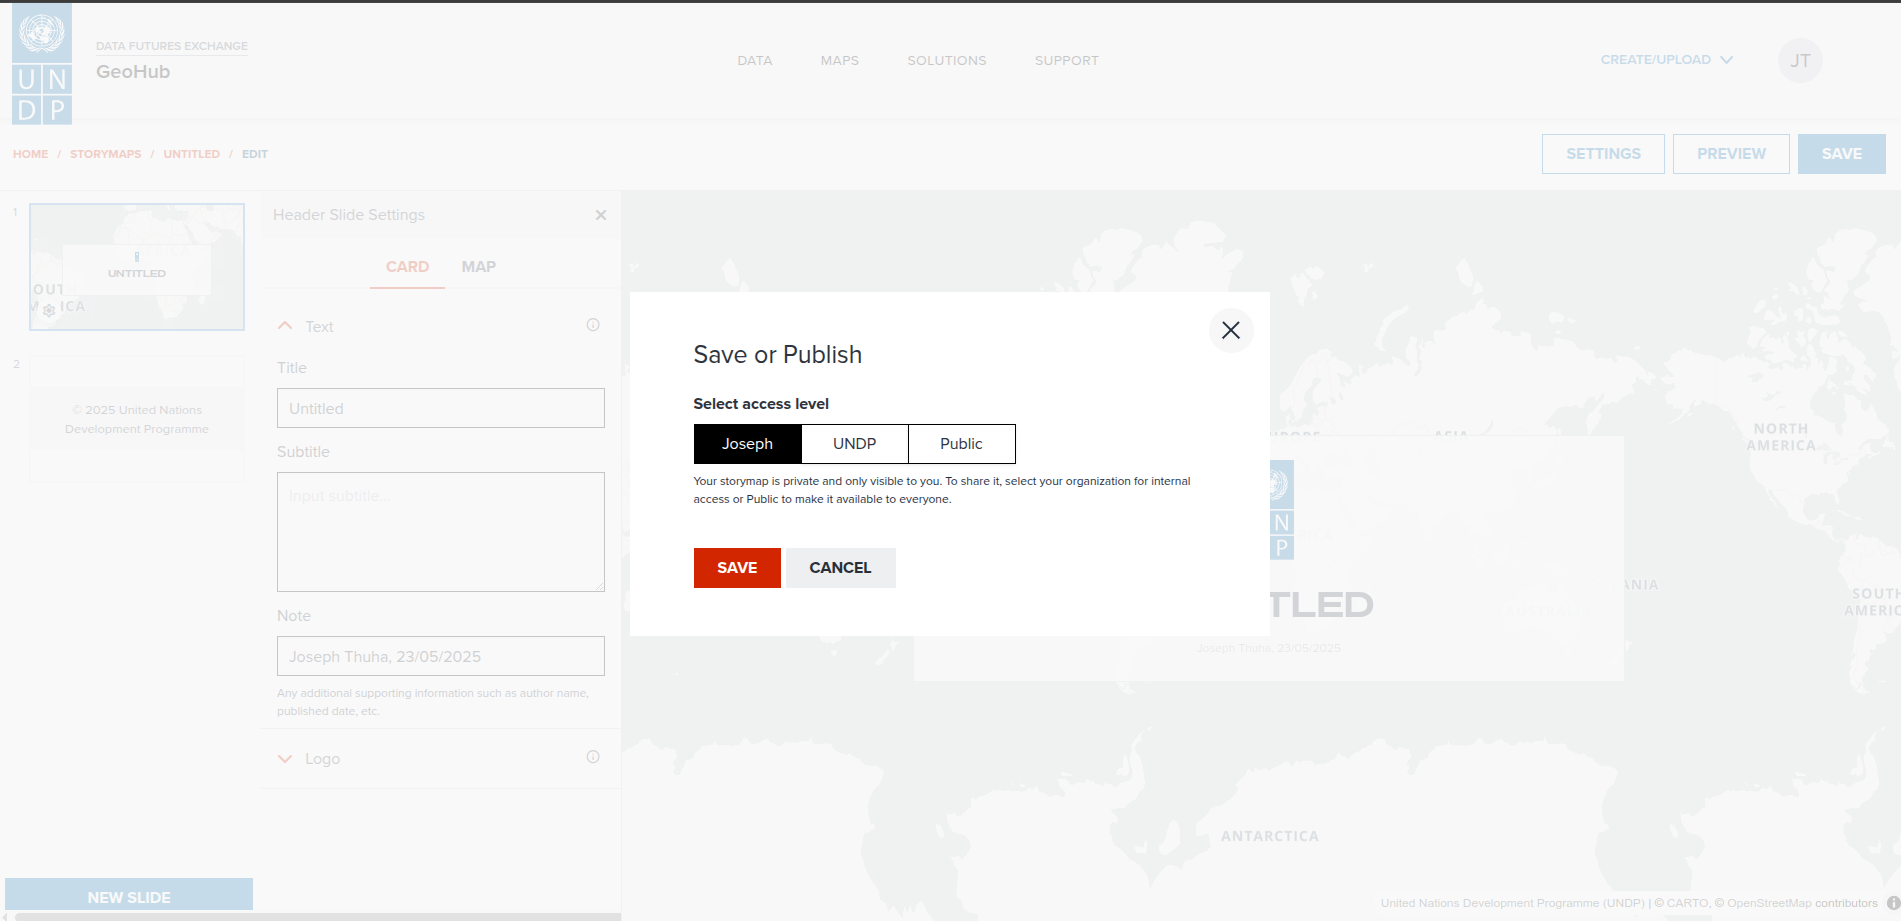Screen dimensions: 1901x921
Task: Click the info icon beside Logo section
Action: [592, 757]
